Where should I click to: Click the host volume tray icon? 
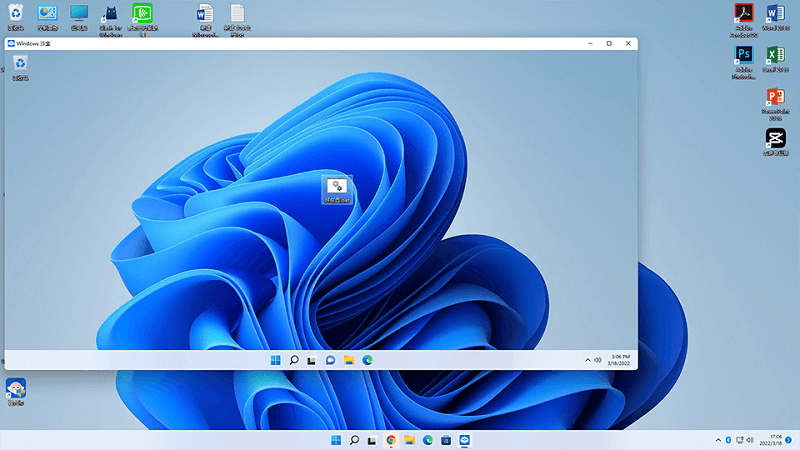click(x=749, y=440)
